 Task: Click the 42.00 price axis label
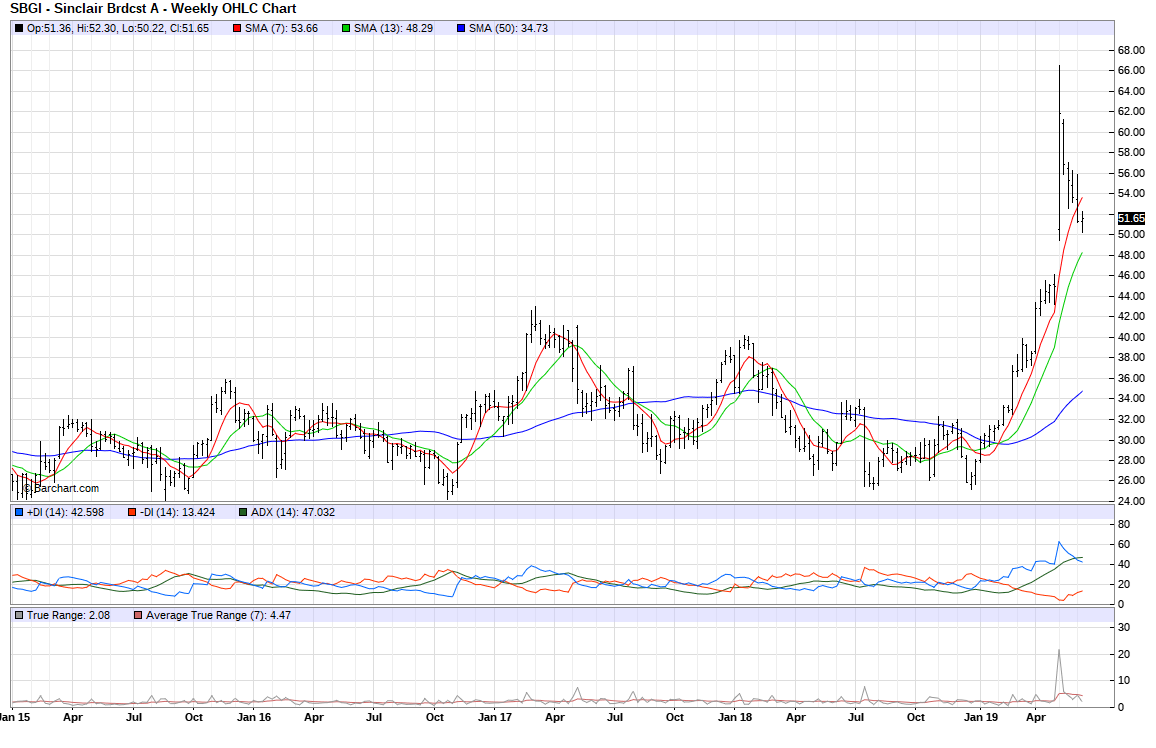(x=1131, y=317)
